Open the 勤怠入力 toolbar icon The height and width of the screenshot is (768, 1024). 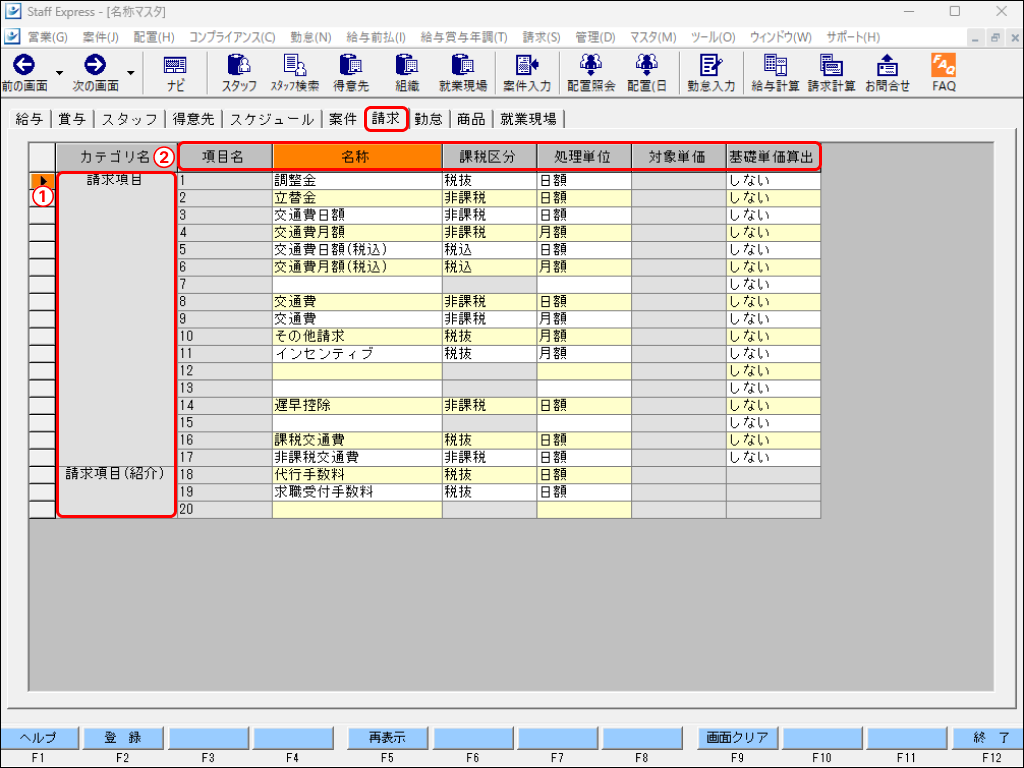click(x=711, y=65)
